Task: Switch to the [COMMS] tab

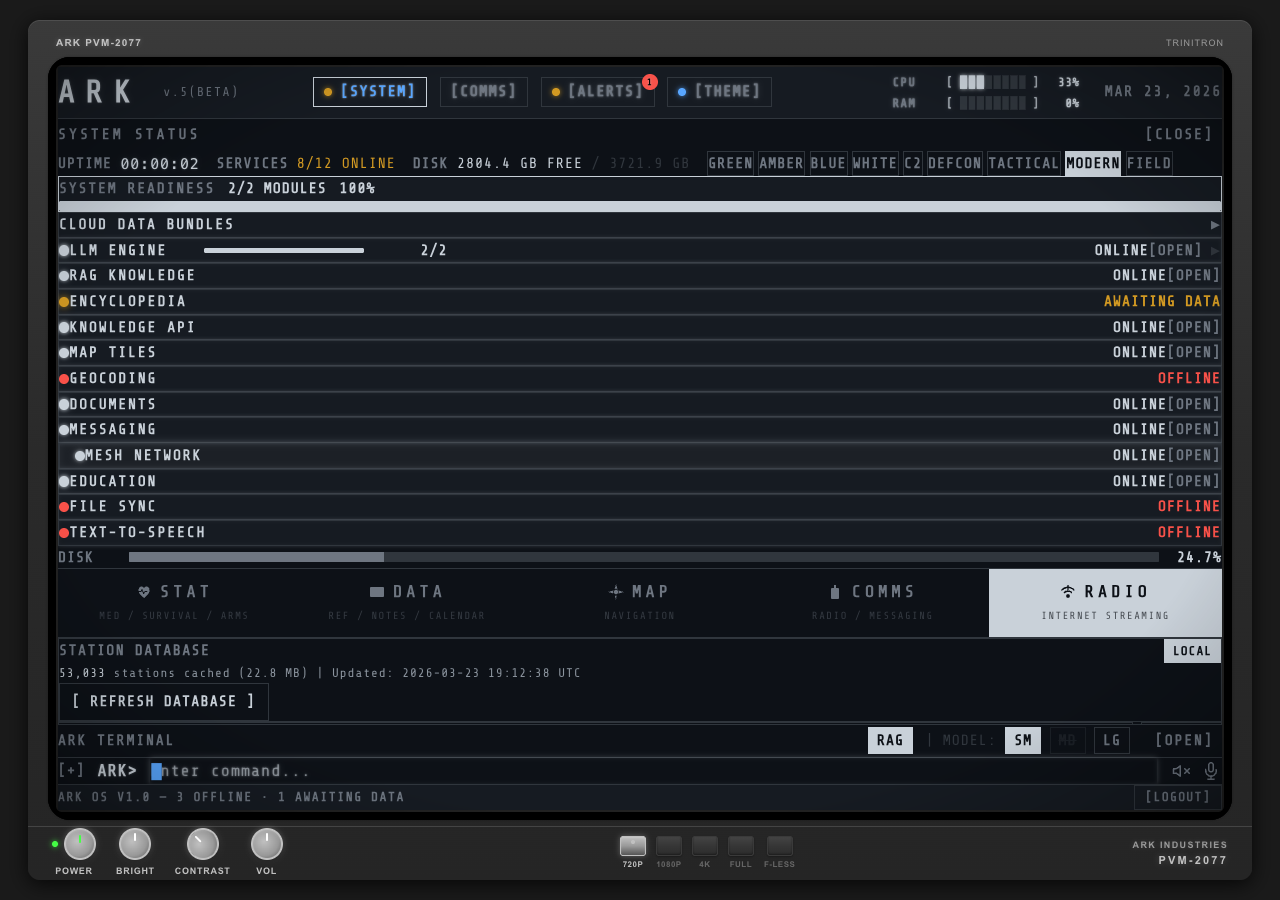Action: (x=483, y=91)
